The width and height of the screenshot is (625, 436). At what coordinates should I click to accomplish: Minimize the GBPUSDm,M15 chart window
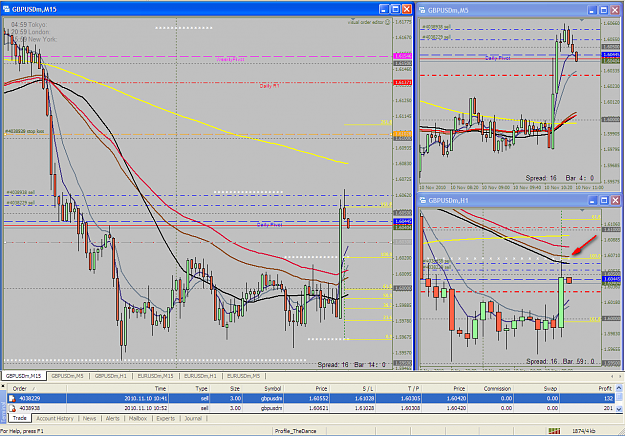tap(383, 9)
